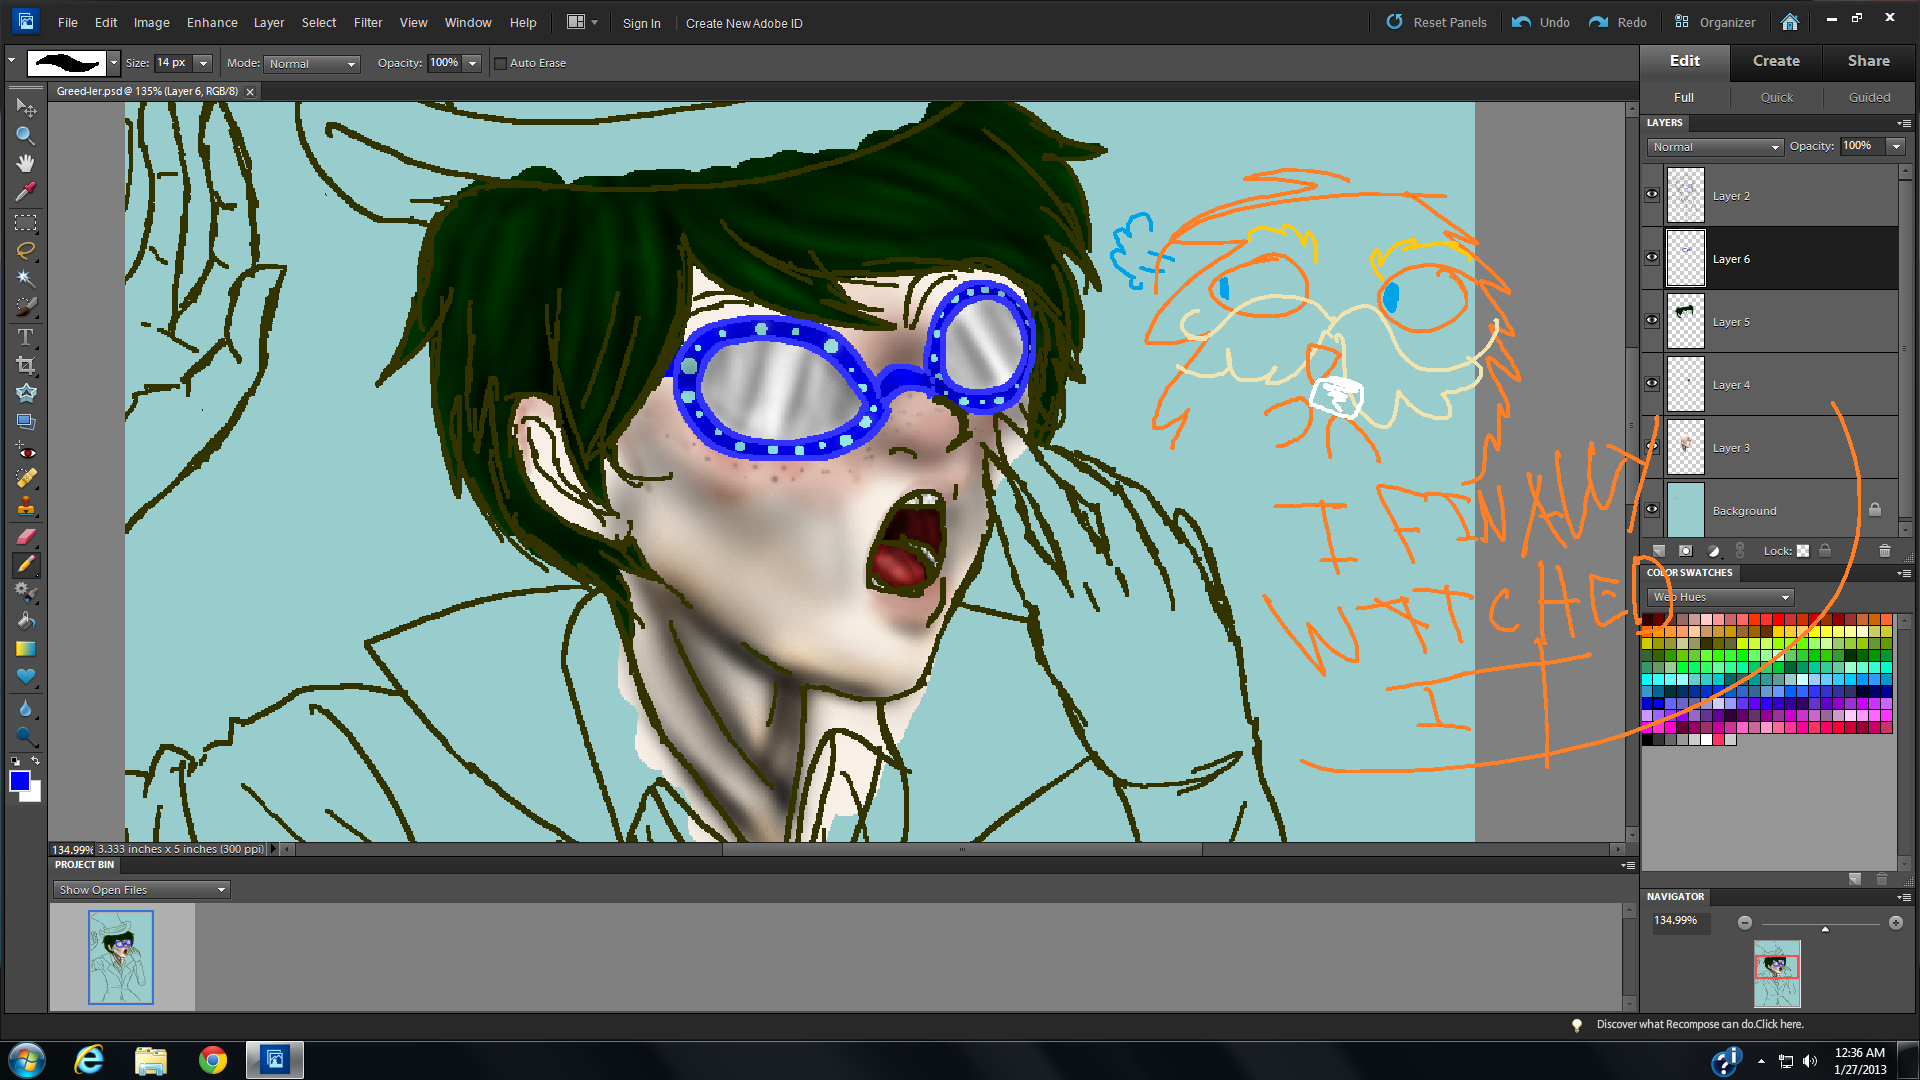Switch to the Share tab

1868,61
